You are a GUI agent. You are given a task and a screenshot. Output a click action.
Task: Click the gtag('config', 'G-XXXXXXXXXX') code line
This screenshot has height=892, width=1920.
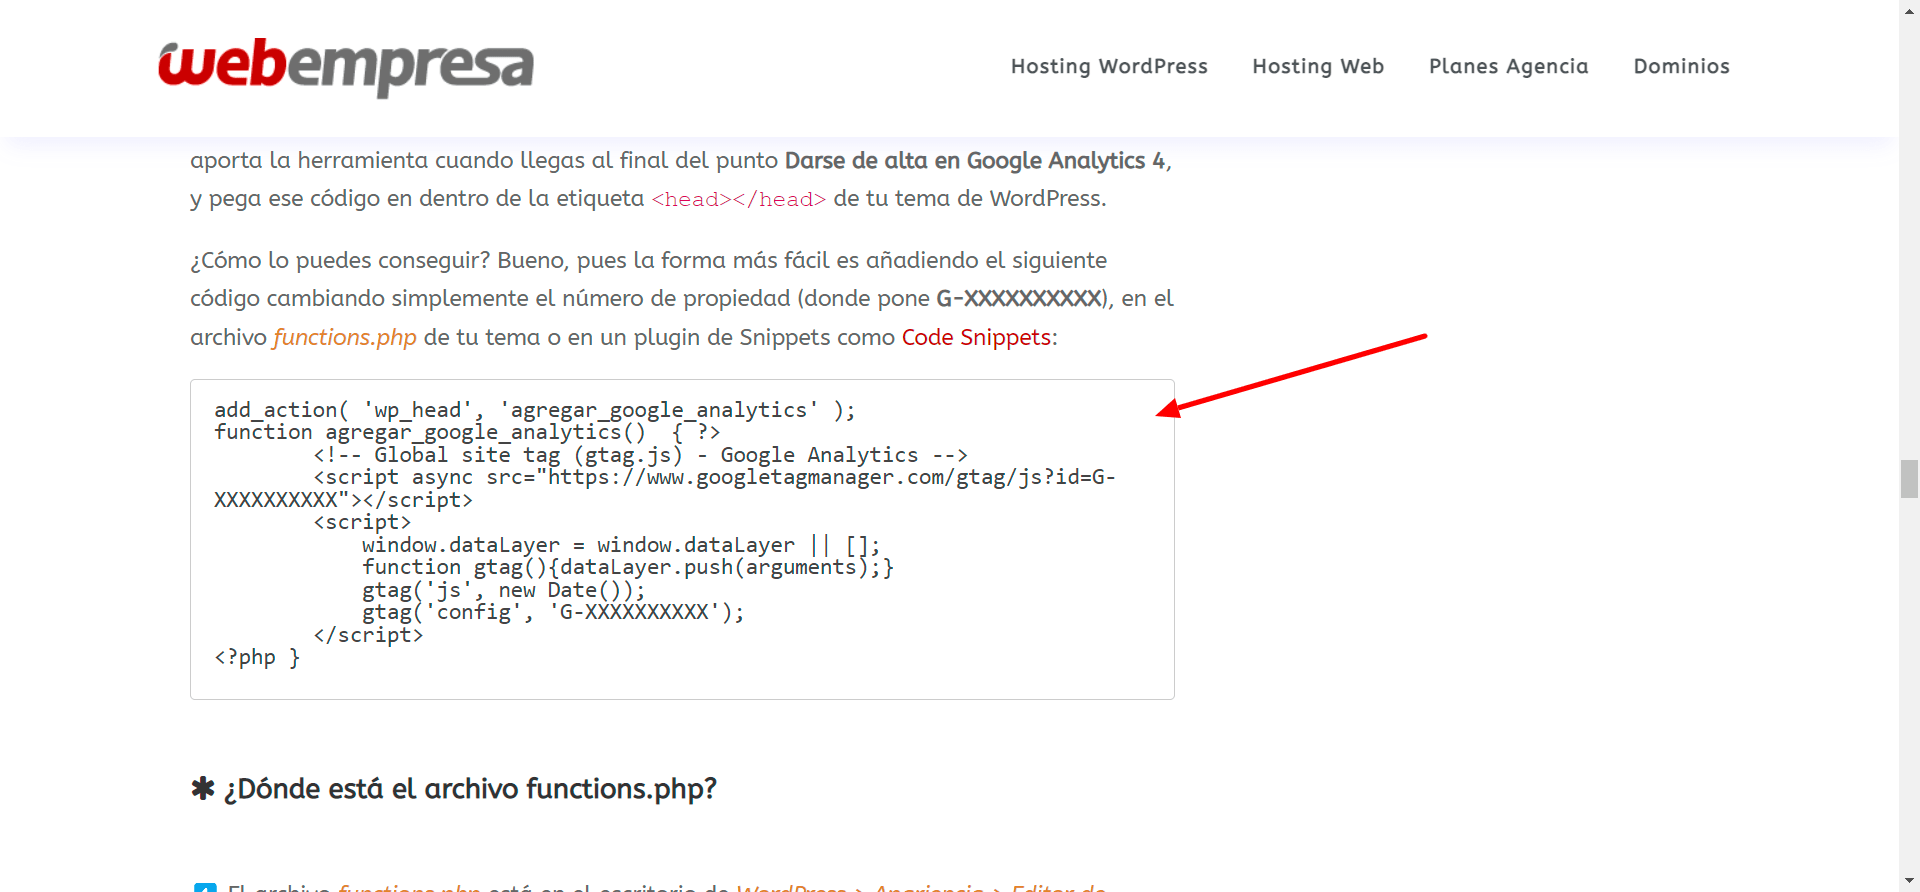click(x=553, y=612)
